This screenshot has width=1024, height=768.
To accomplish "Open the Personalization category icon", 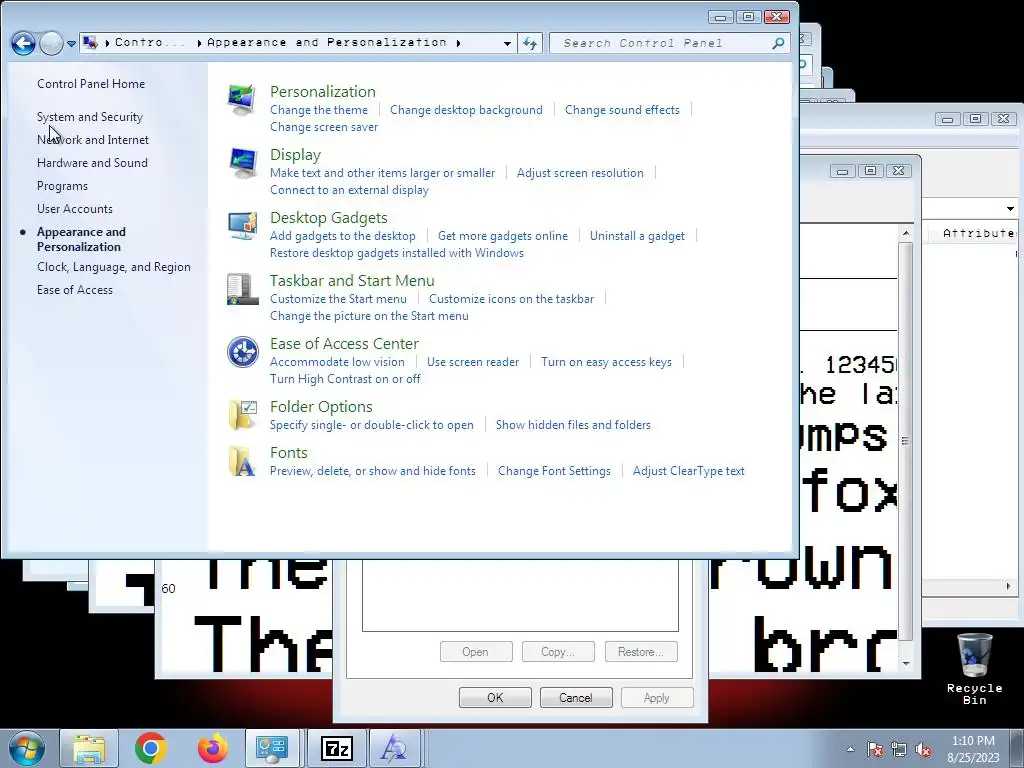I will (x=242, y=101).
